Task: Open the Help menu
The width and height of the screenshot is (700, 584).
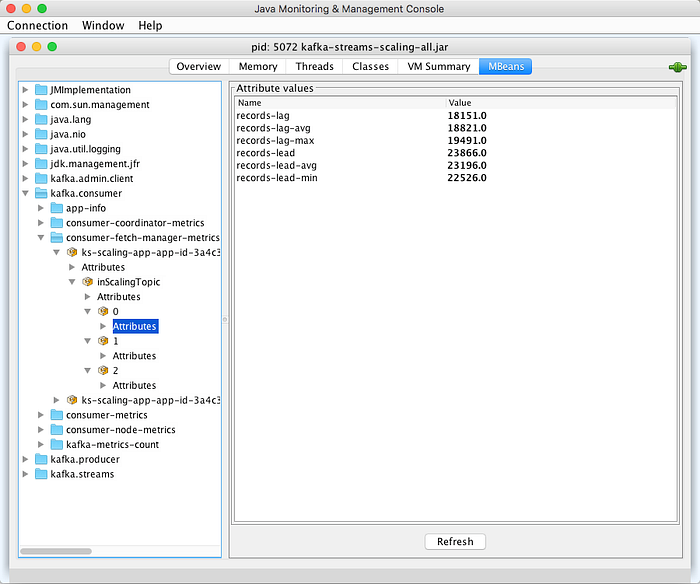Action: coord(150,25)
